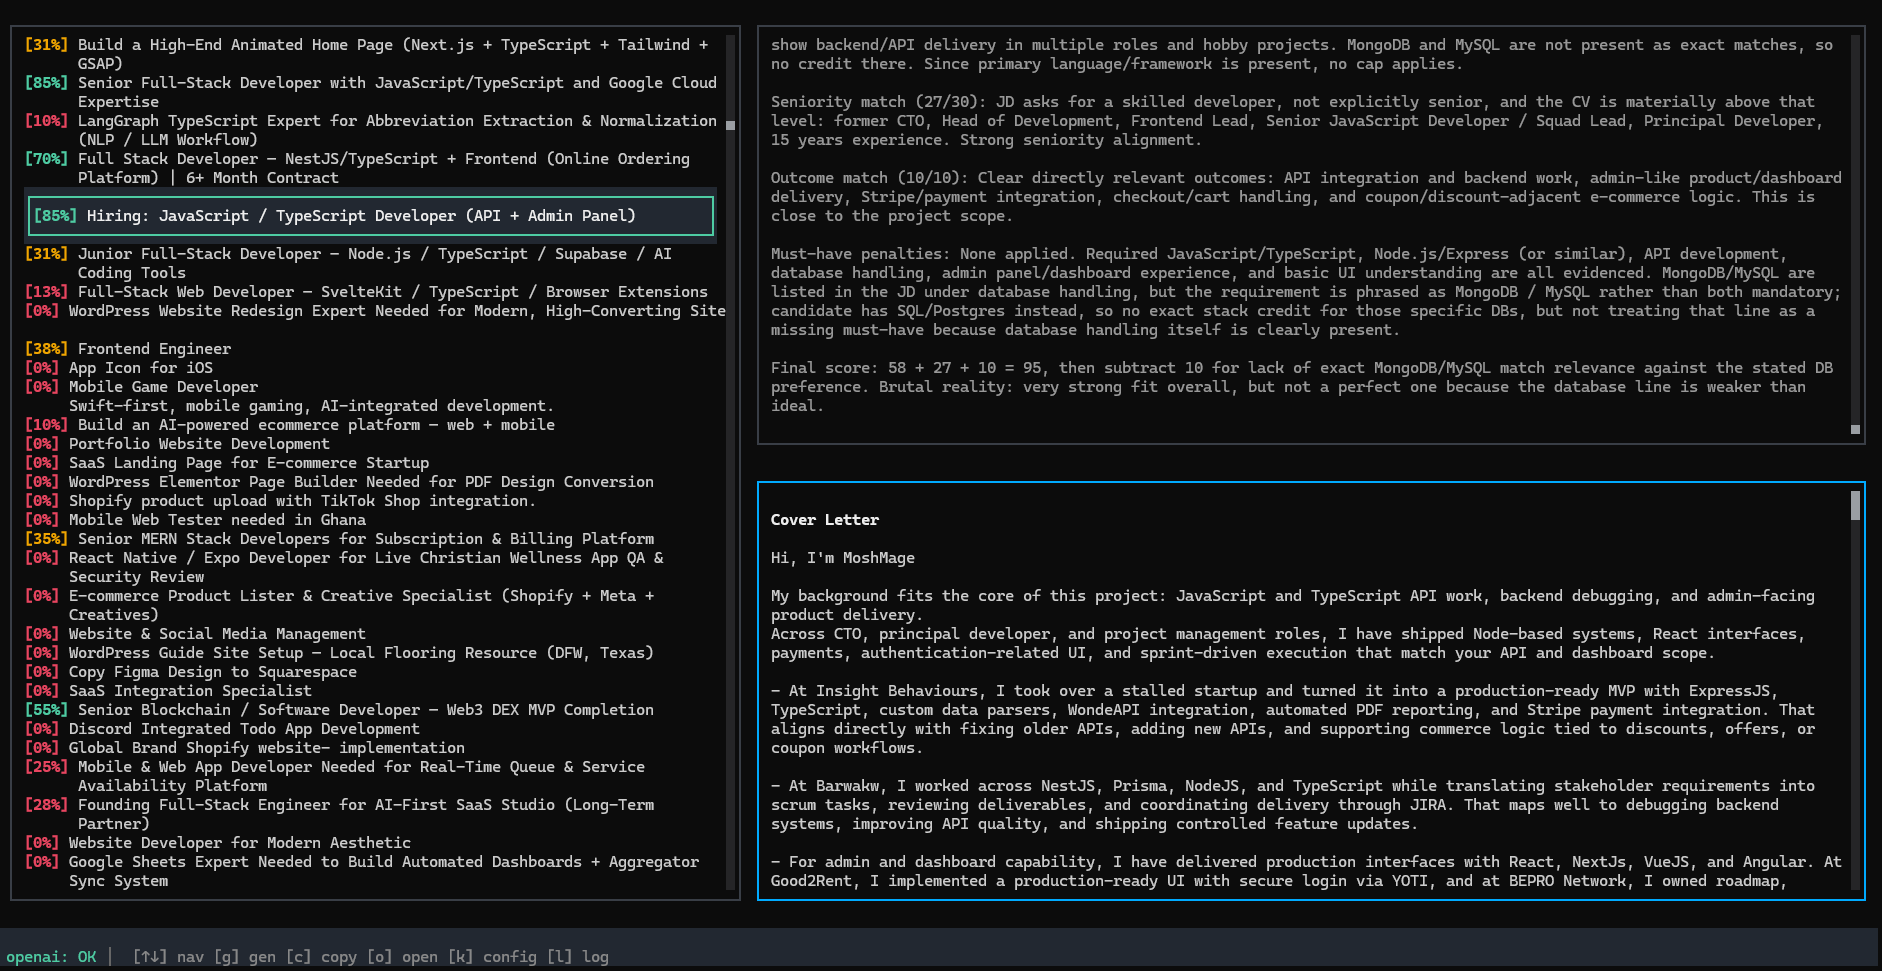Image resolution: width=1882 pixels, height=971 pixels.
Task: Click the openai: OK status indicator
Action: pos(51,957)
